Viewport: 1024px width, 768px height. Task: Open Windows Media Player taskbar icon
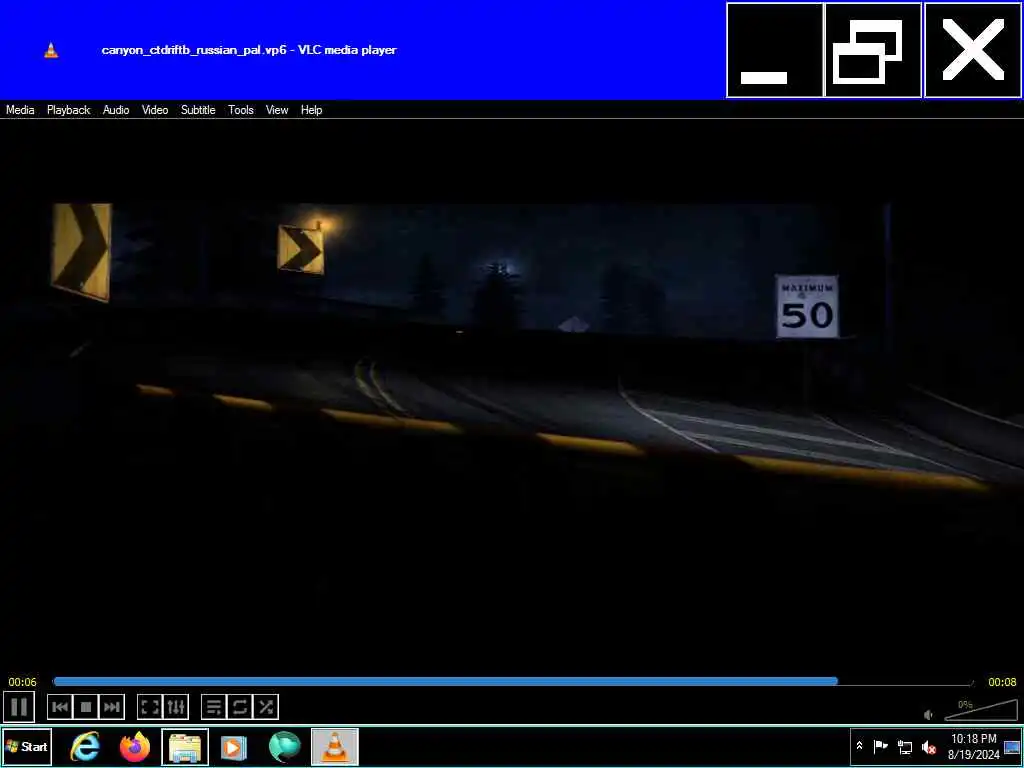(234, 746)
